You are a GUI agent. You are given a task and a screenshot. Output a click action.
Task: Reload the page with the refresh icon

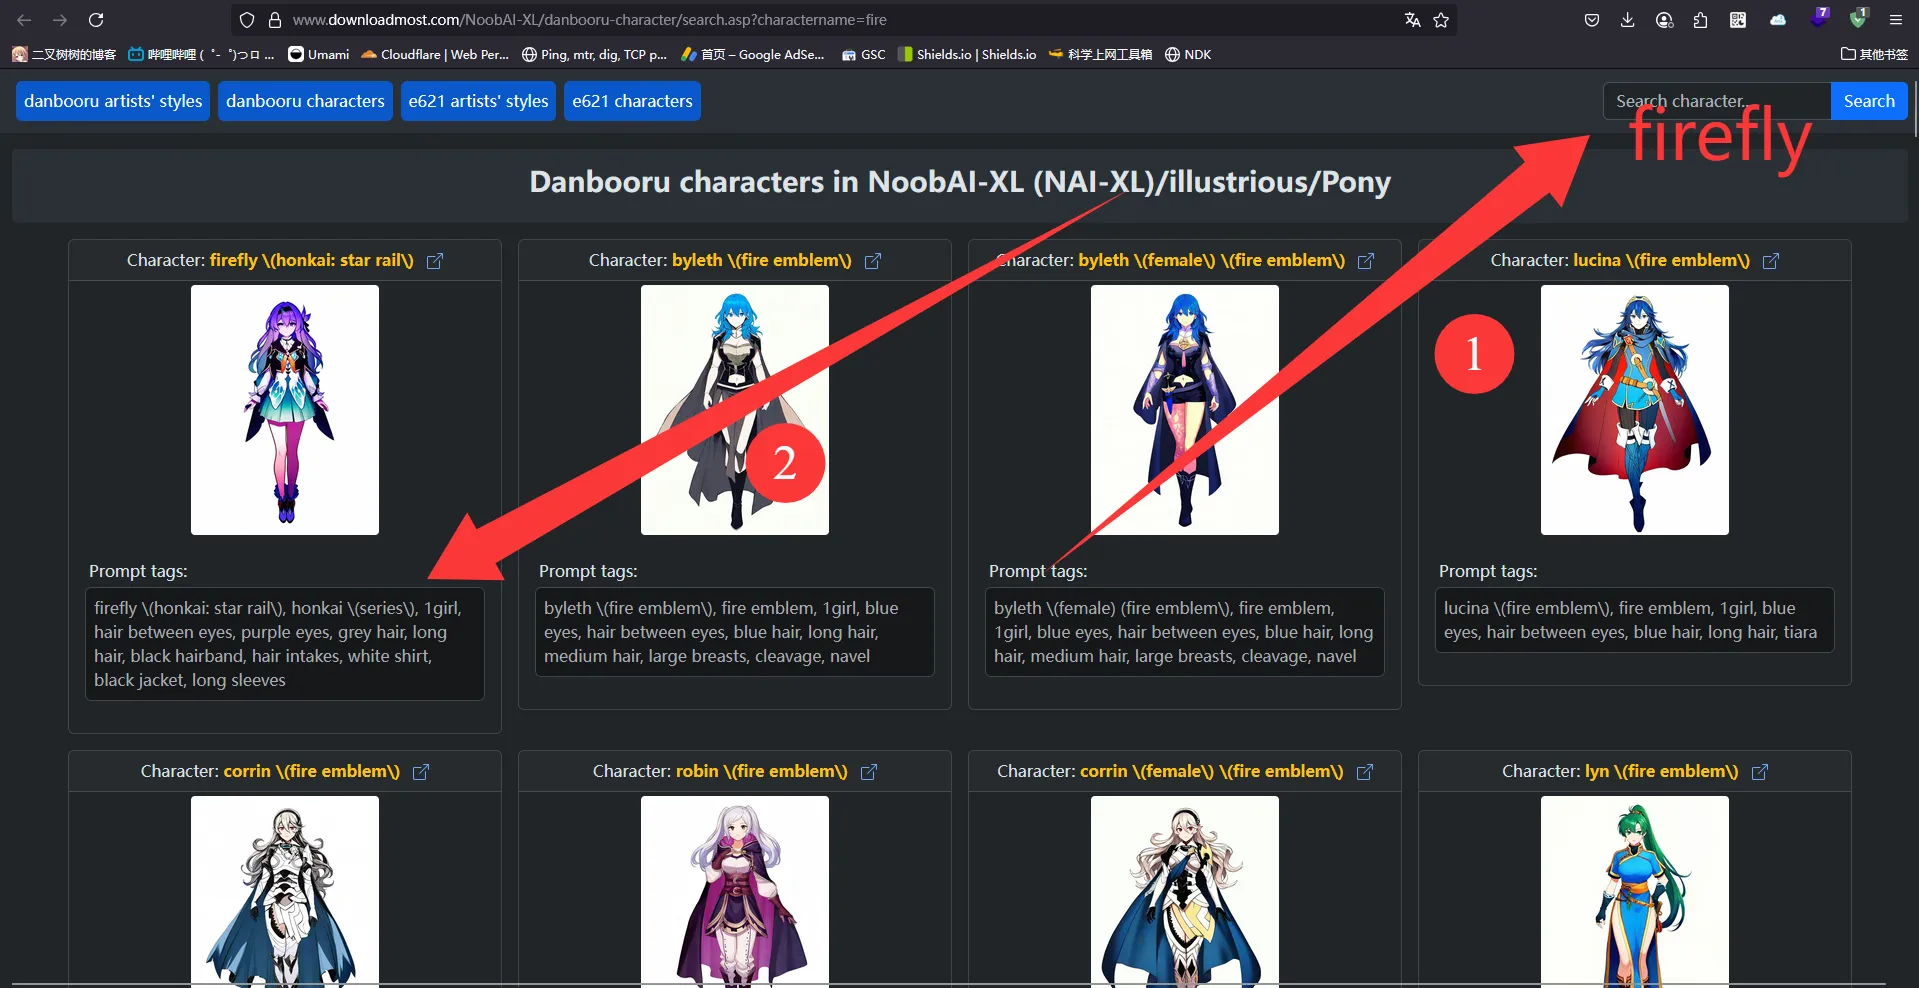[x=96, y=20]
